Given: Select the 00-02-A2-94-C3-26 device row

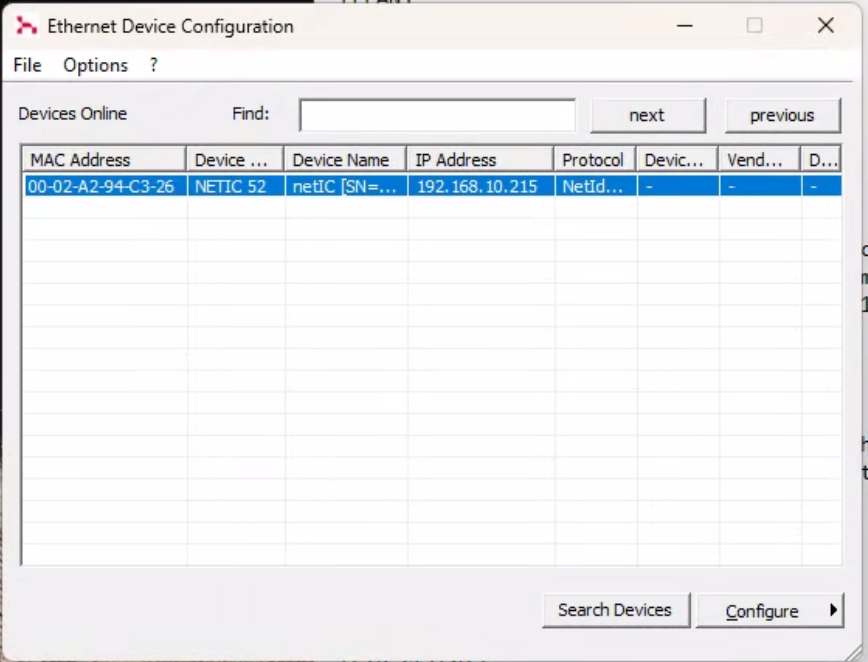Looking at the screenshot, I should pyautogui.click(x=432, y=187).
